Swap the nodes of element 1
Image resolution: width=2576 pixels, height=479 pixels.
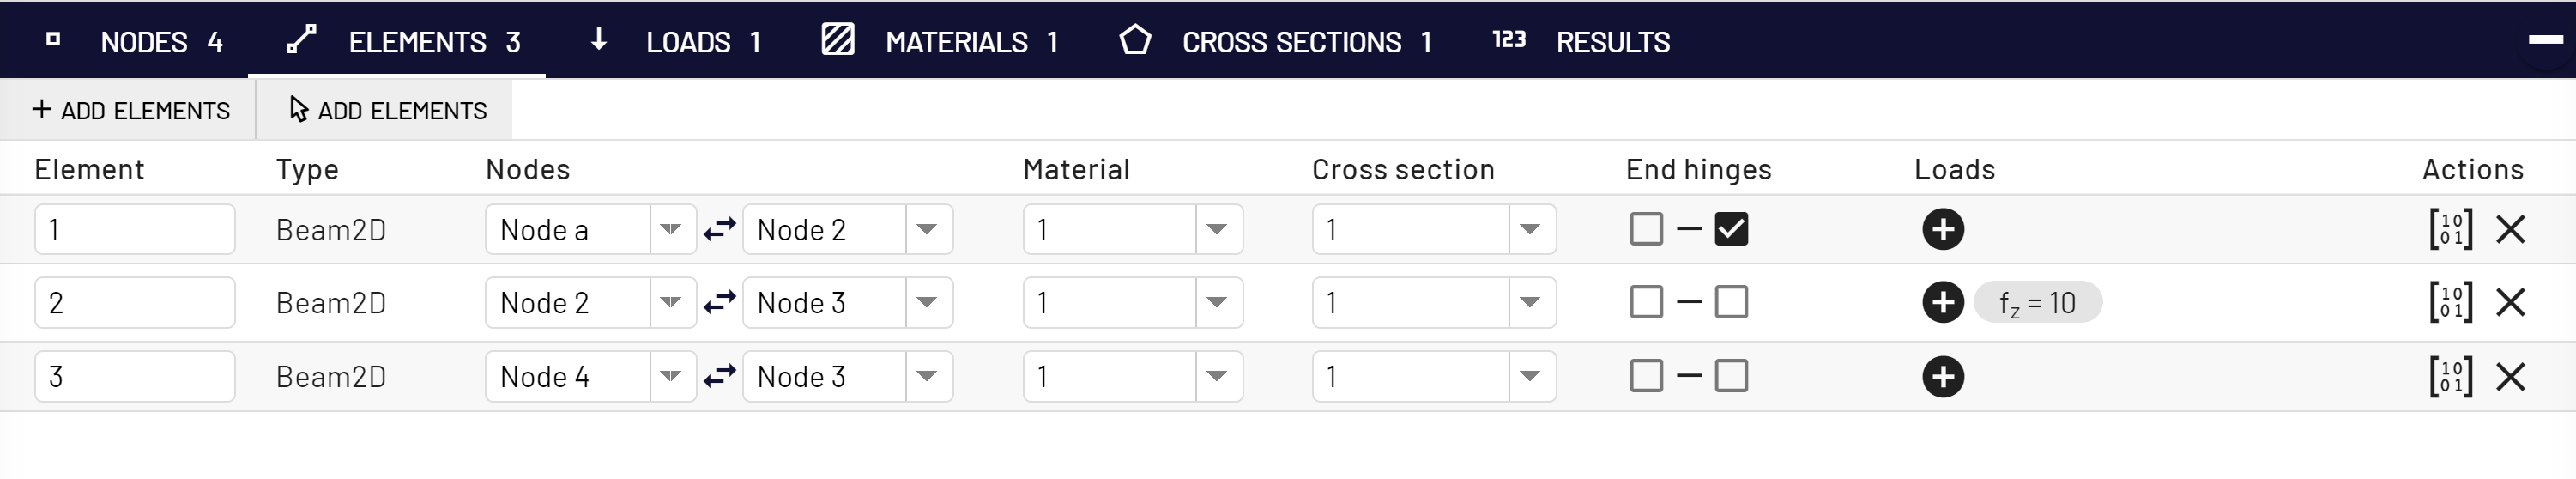point(720,230)
